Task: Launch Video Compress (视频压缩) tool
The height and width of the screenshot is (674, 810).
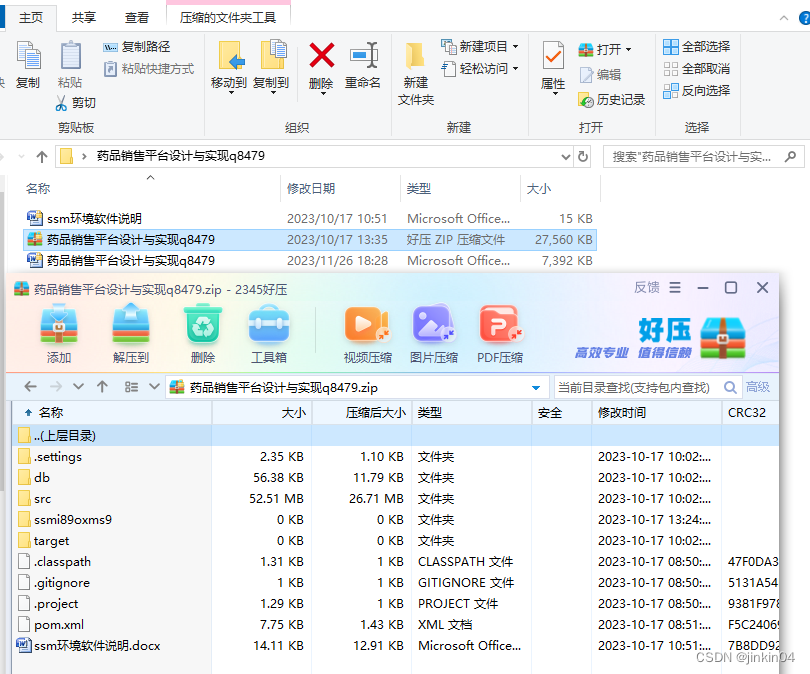Action: coord(367,324)
